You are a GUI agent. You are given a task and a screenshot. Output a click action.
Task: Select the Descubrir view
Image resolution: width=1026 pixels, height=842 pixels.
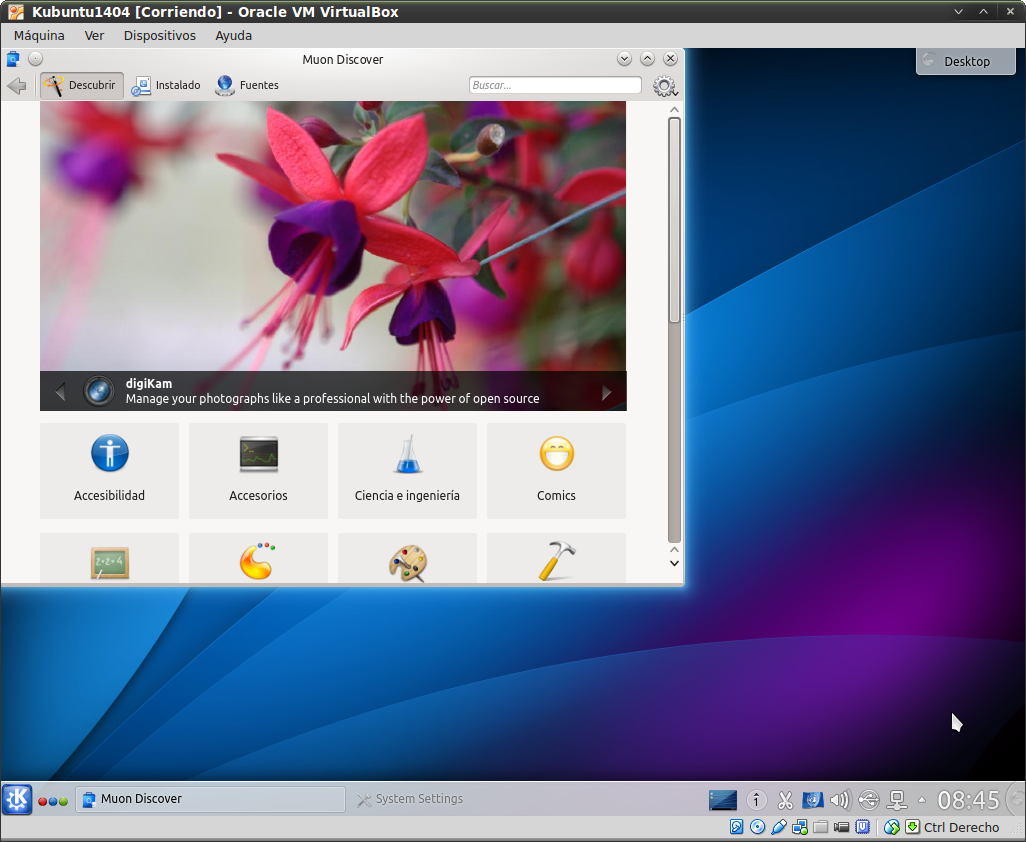(82, 86)
